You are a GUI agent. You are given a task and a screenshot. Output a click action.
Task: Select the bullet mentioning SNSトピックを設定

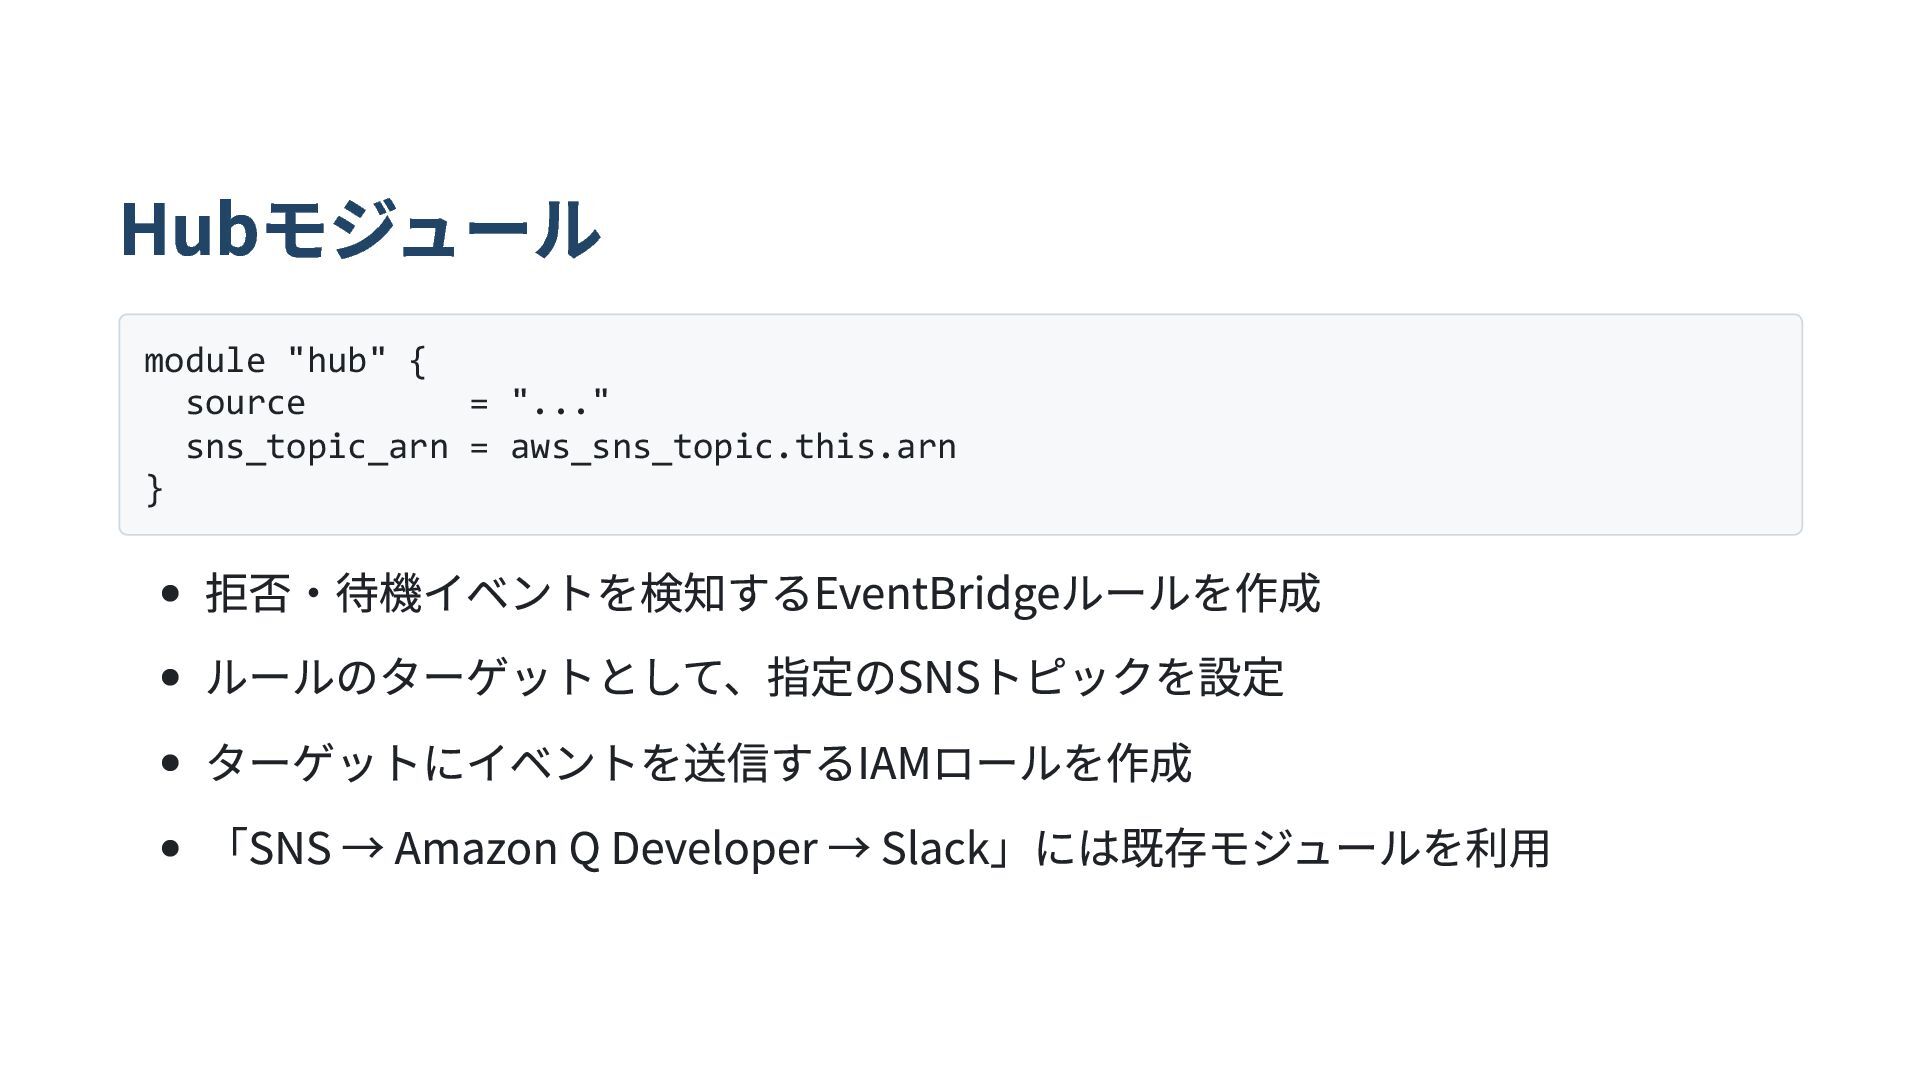tap(744, 677)
